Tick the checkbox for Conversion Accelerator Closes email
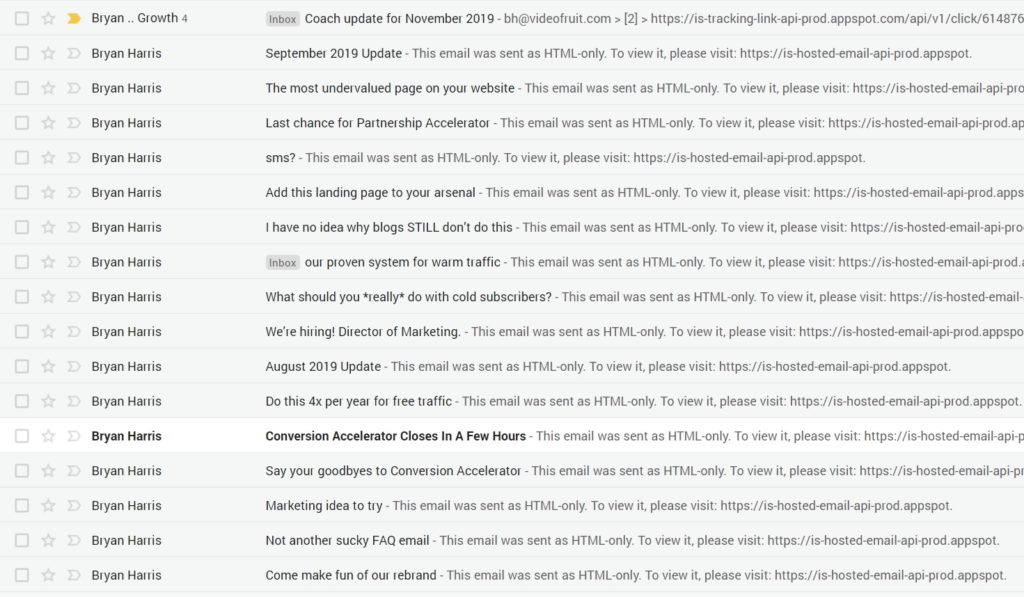Viewport: 1024px width, 597px height. click(x=22, y=436)
